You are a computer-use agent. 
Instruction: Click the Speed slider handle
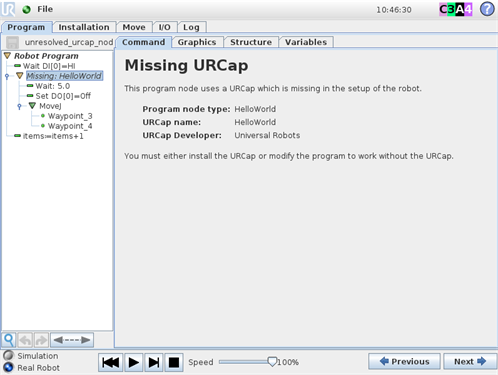[x=272, y=362]
